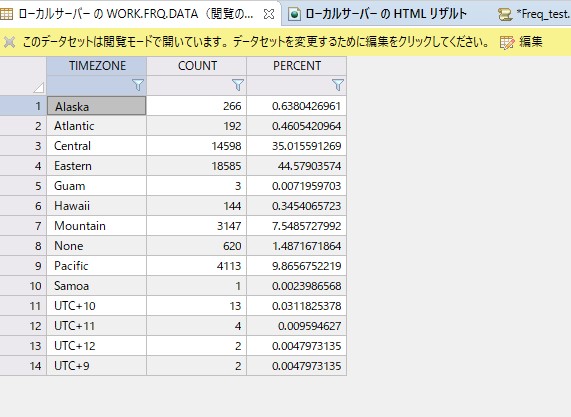The height and width of the screenshot is (417, 571).
Task: Click the UTC+11 cell
Action: pos(97,326)
